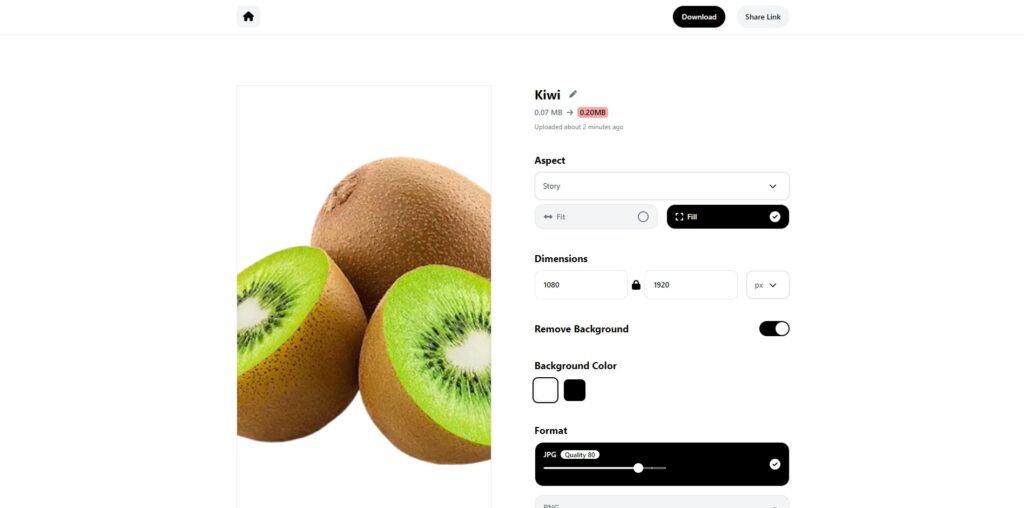Click the arrow between file sizes
The width and height of the screenshot is (1024, 508).
pos(569,112)
